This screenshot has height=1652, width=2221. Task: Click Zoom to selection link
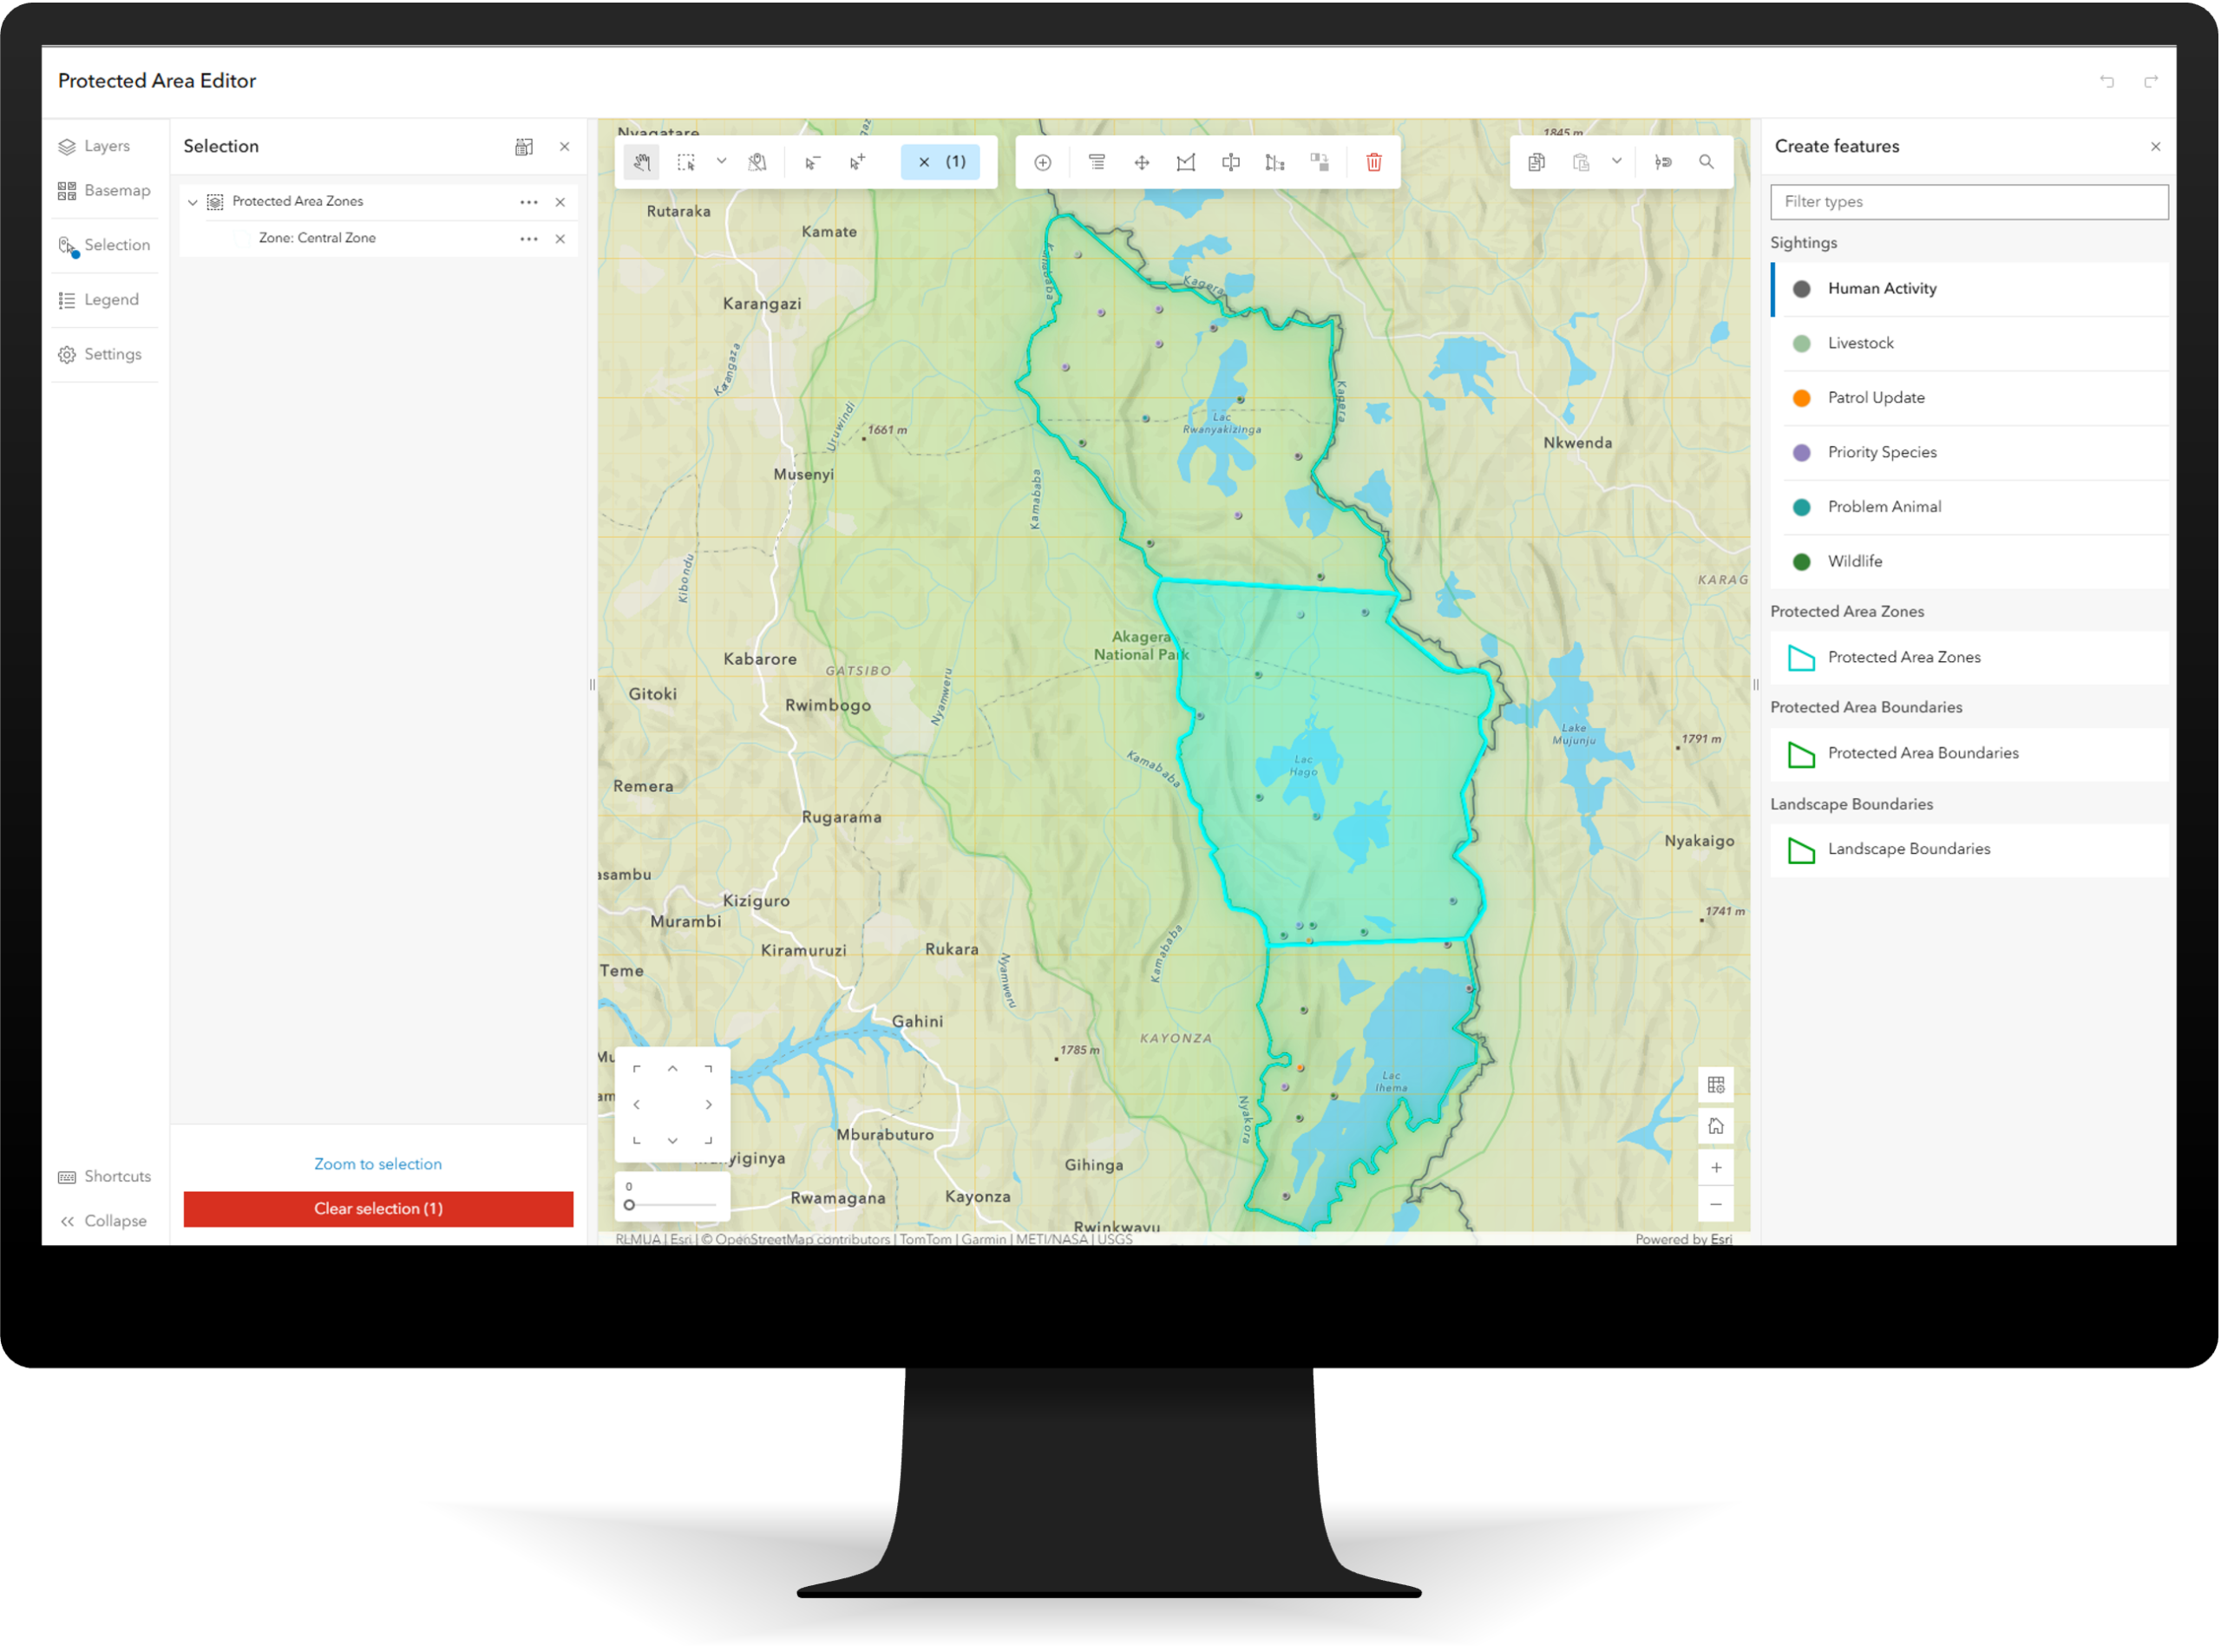coord(377,1163)
